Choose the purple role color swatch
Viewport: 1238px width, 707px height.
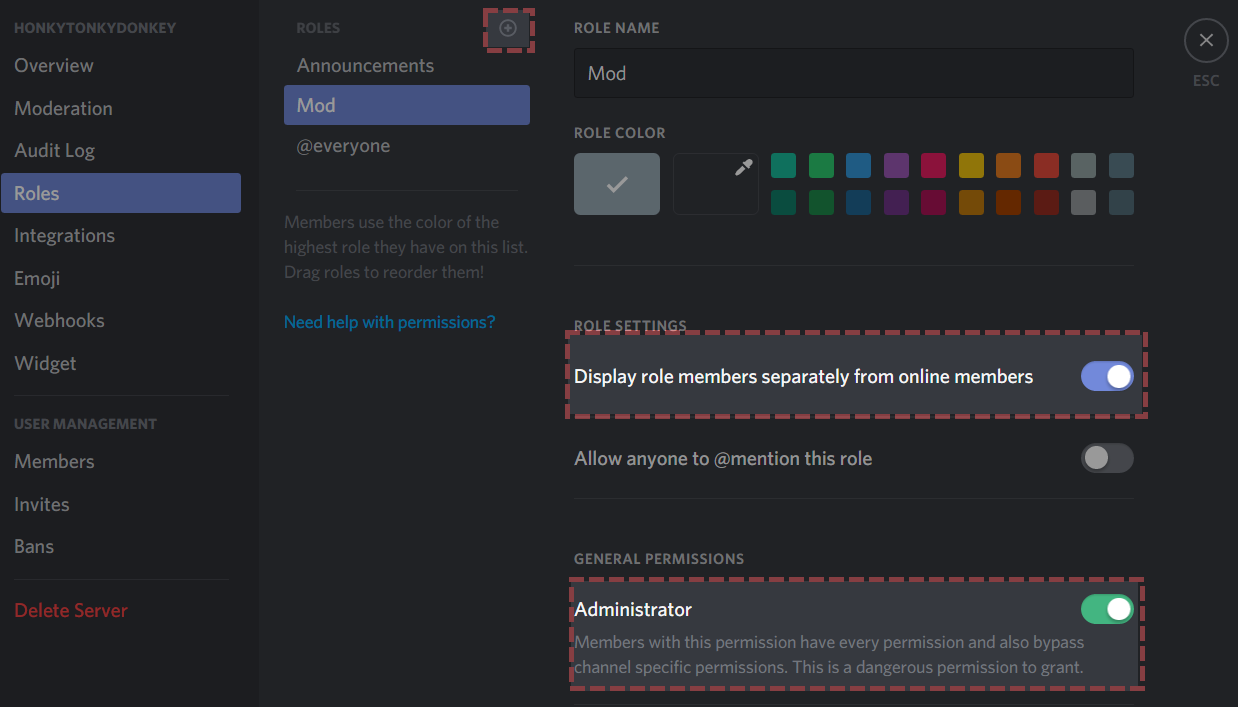tap(896, 165)
